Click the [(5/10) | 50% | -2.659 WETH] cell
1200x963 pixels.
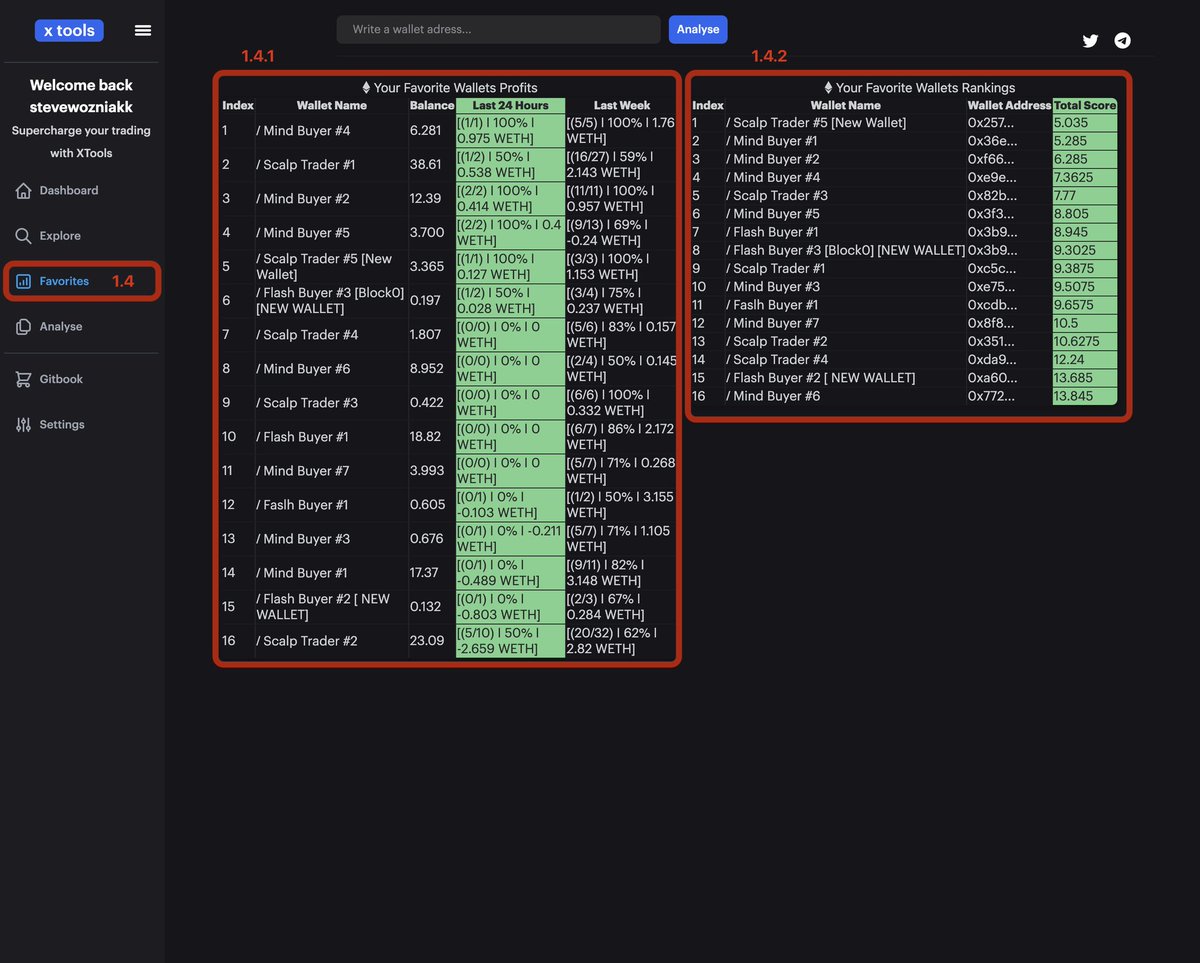point(511,641)
